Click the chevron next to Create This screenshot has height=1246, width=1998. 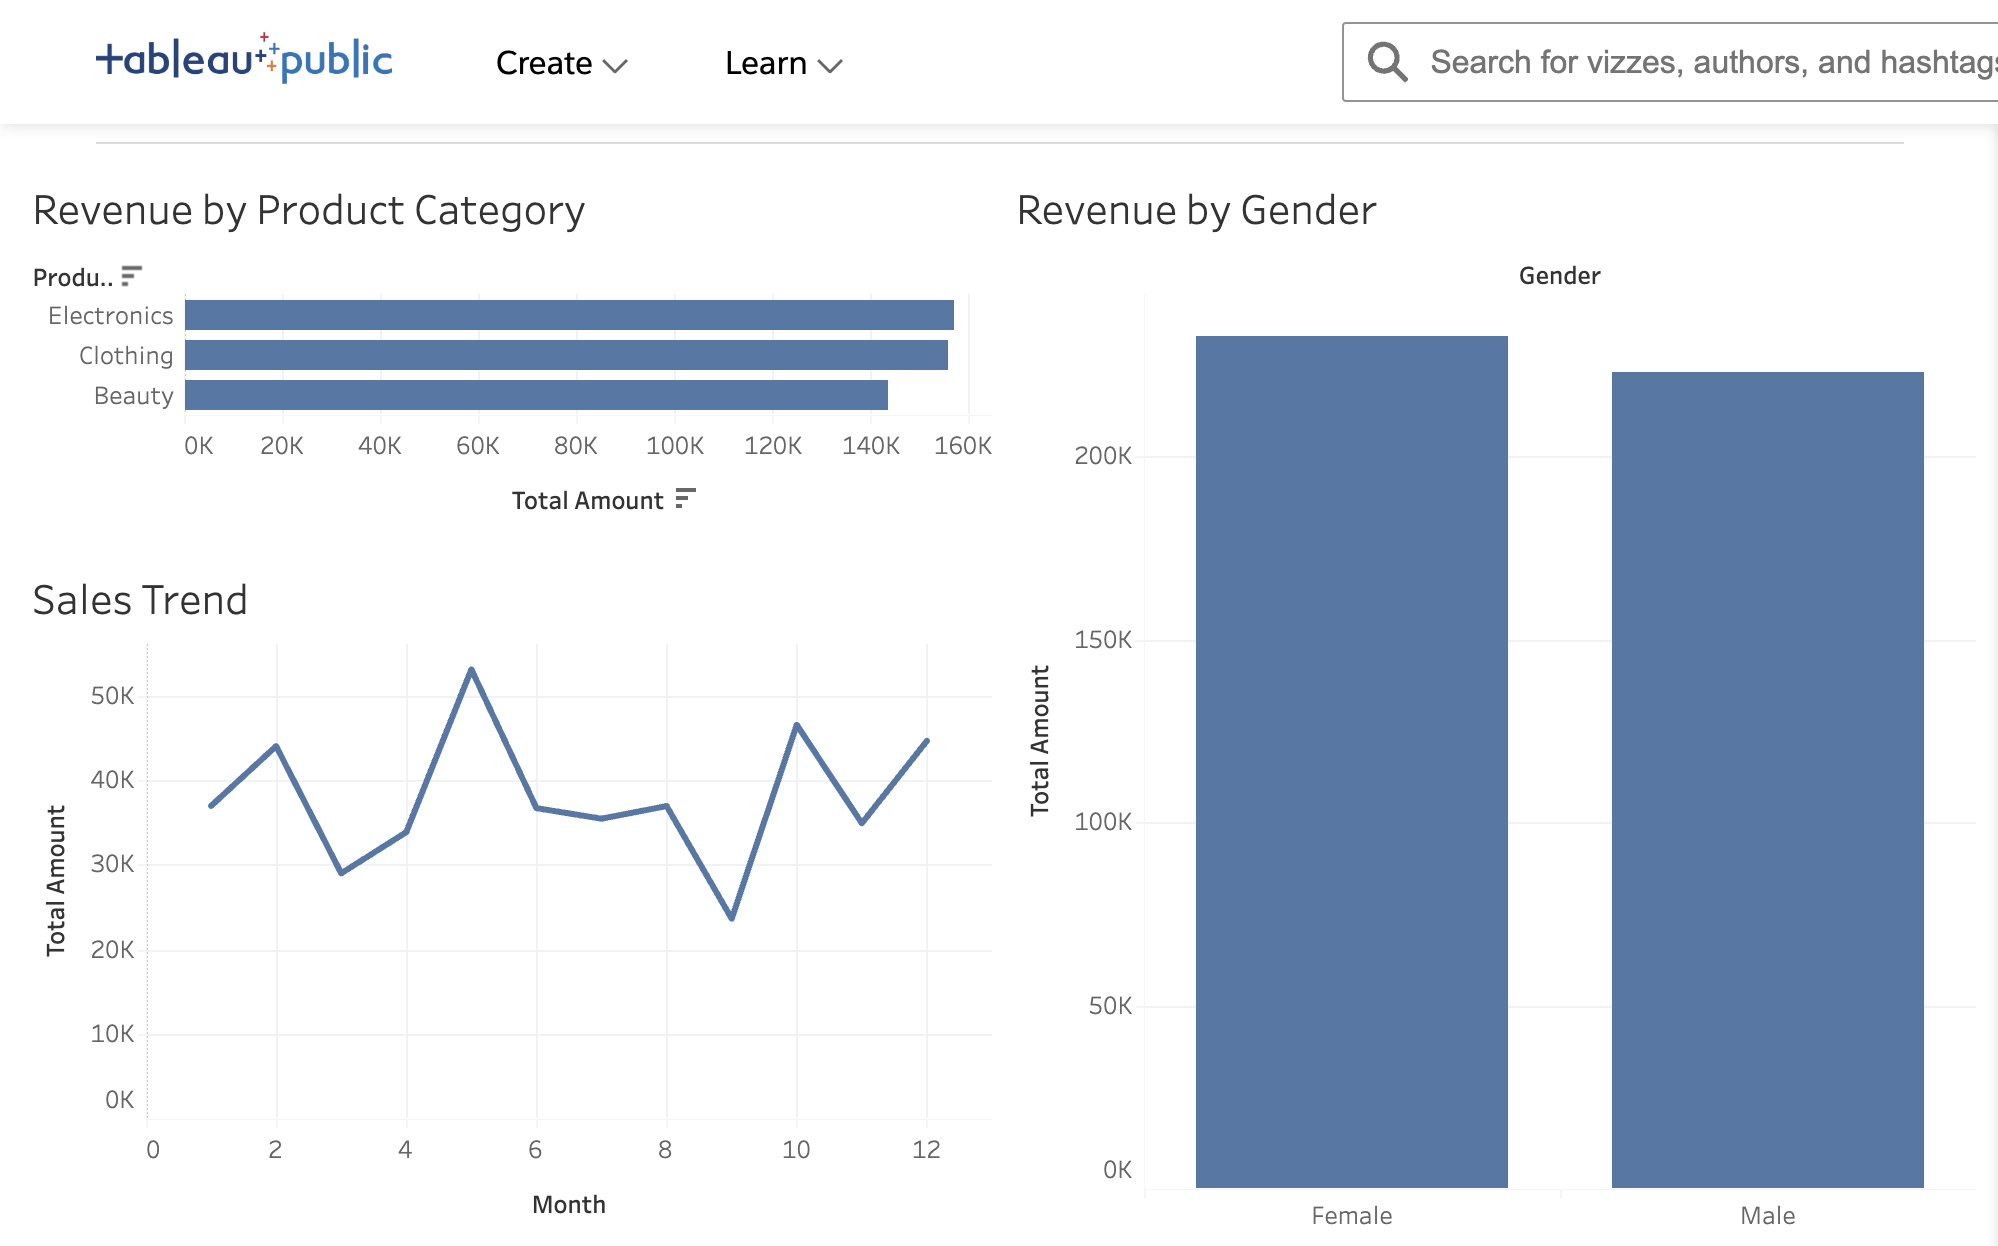615,66
